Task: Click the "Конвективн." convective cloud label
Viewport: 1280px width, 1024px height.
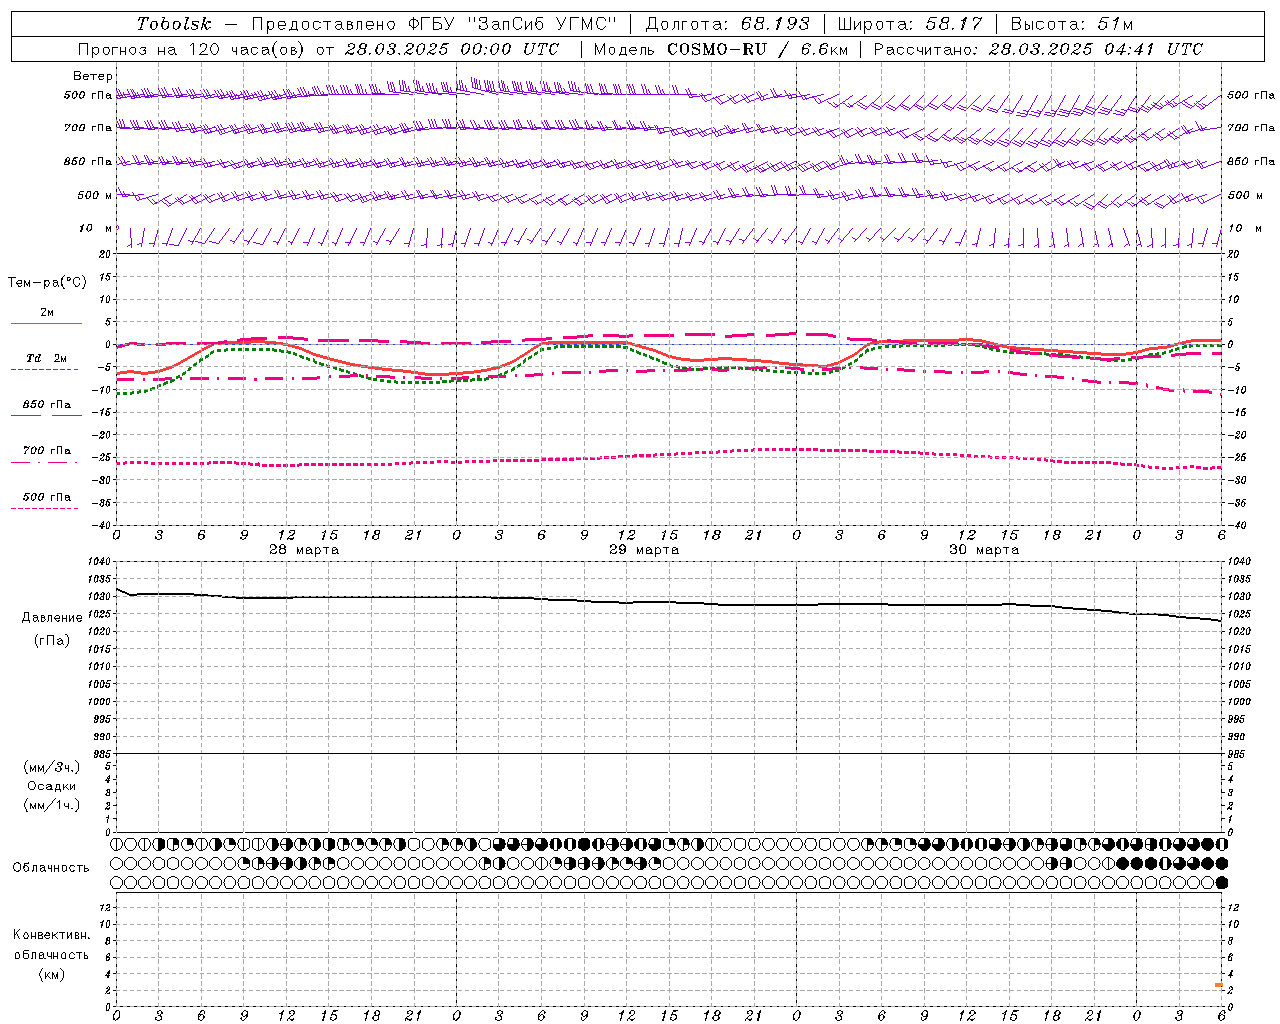Action: pos(52,935)
